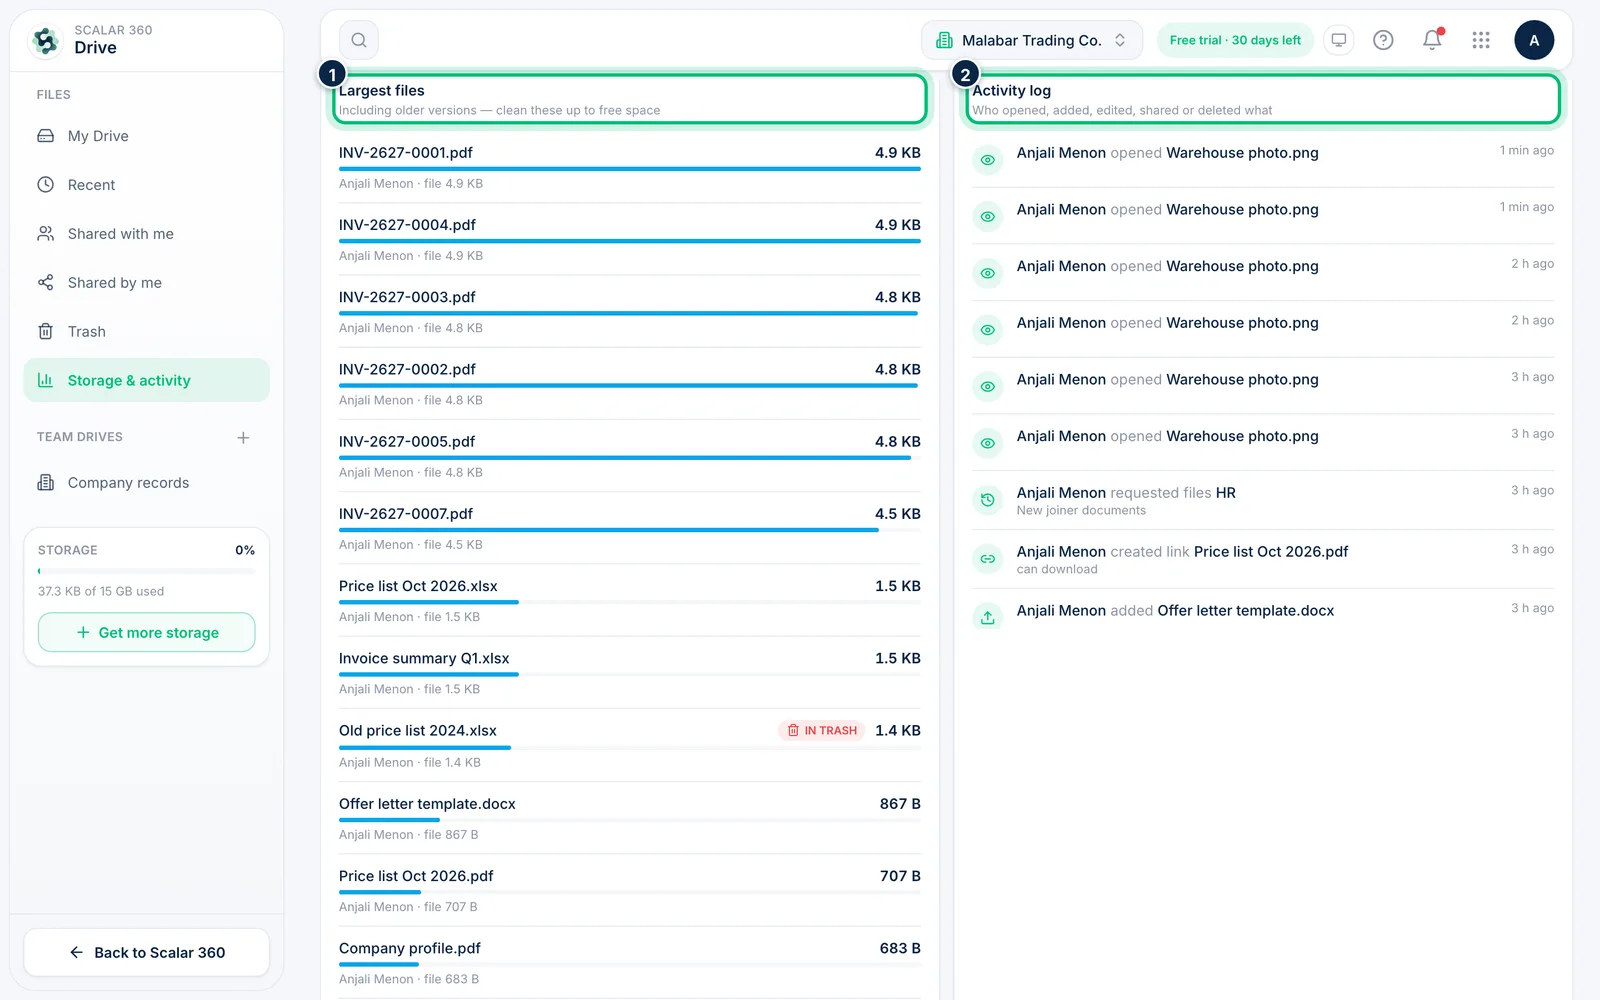
Task: Open Shared by me
Action: pyautogui.click(x=147, y=283)
